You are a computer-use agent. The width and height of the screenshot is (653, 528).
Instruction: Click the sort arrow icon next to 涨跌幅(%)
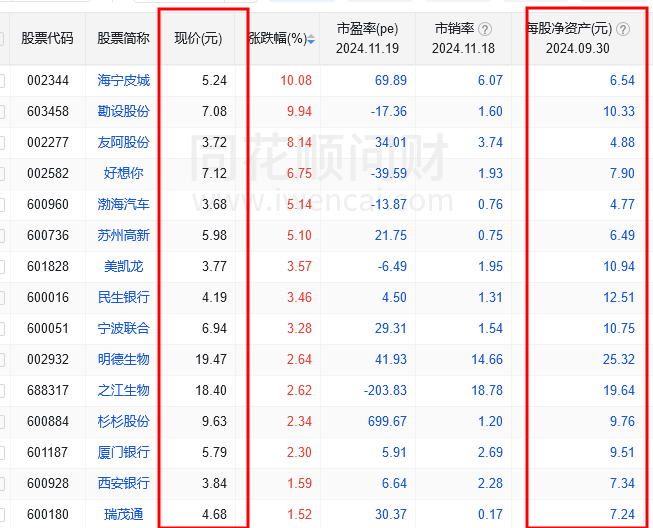click(312, 39)
